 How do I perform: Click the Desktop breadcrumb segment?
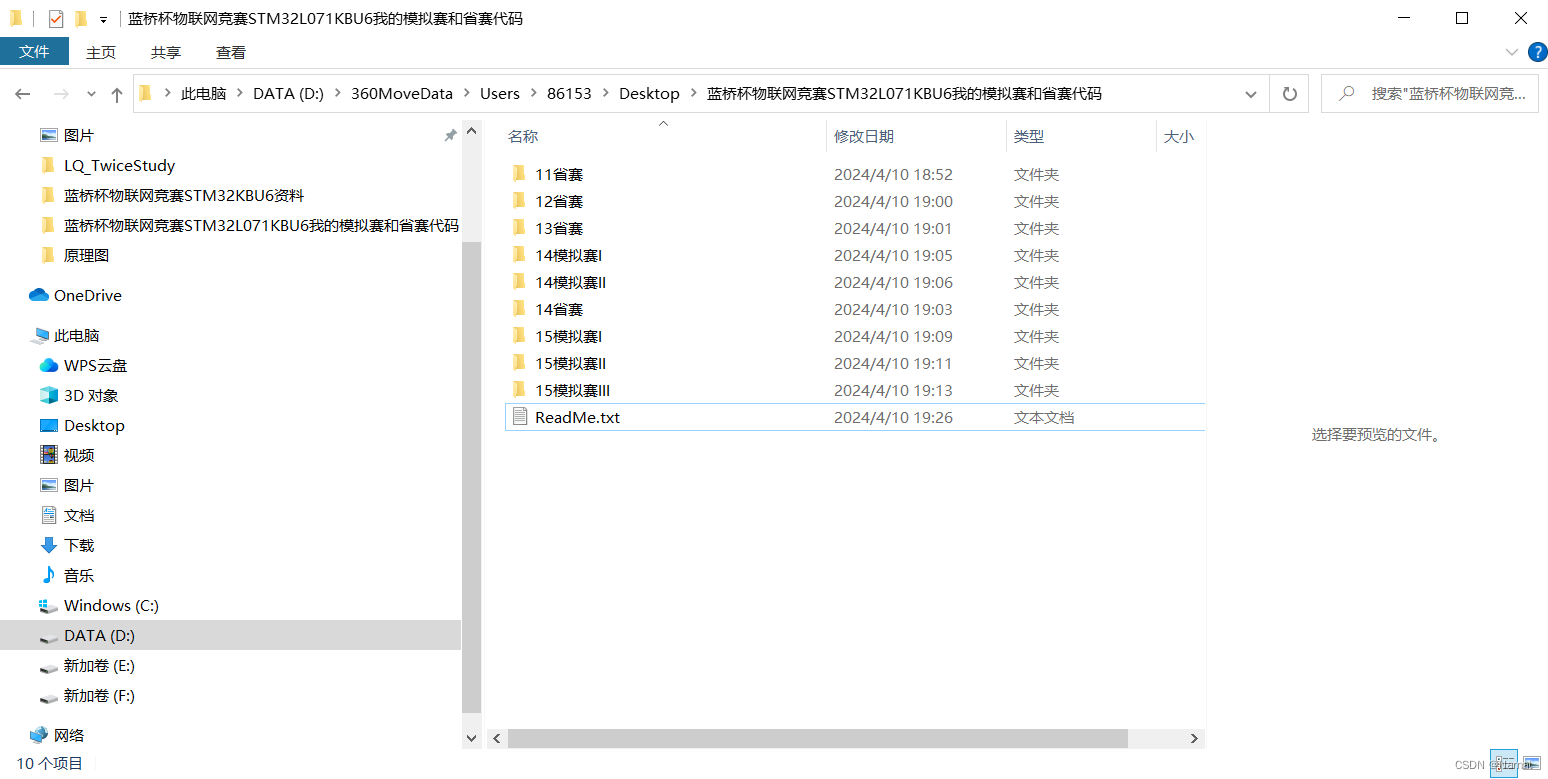[649, 94]
